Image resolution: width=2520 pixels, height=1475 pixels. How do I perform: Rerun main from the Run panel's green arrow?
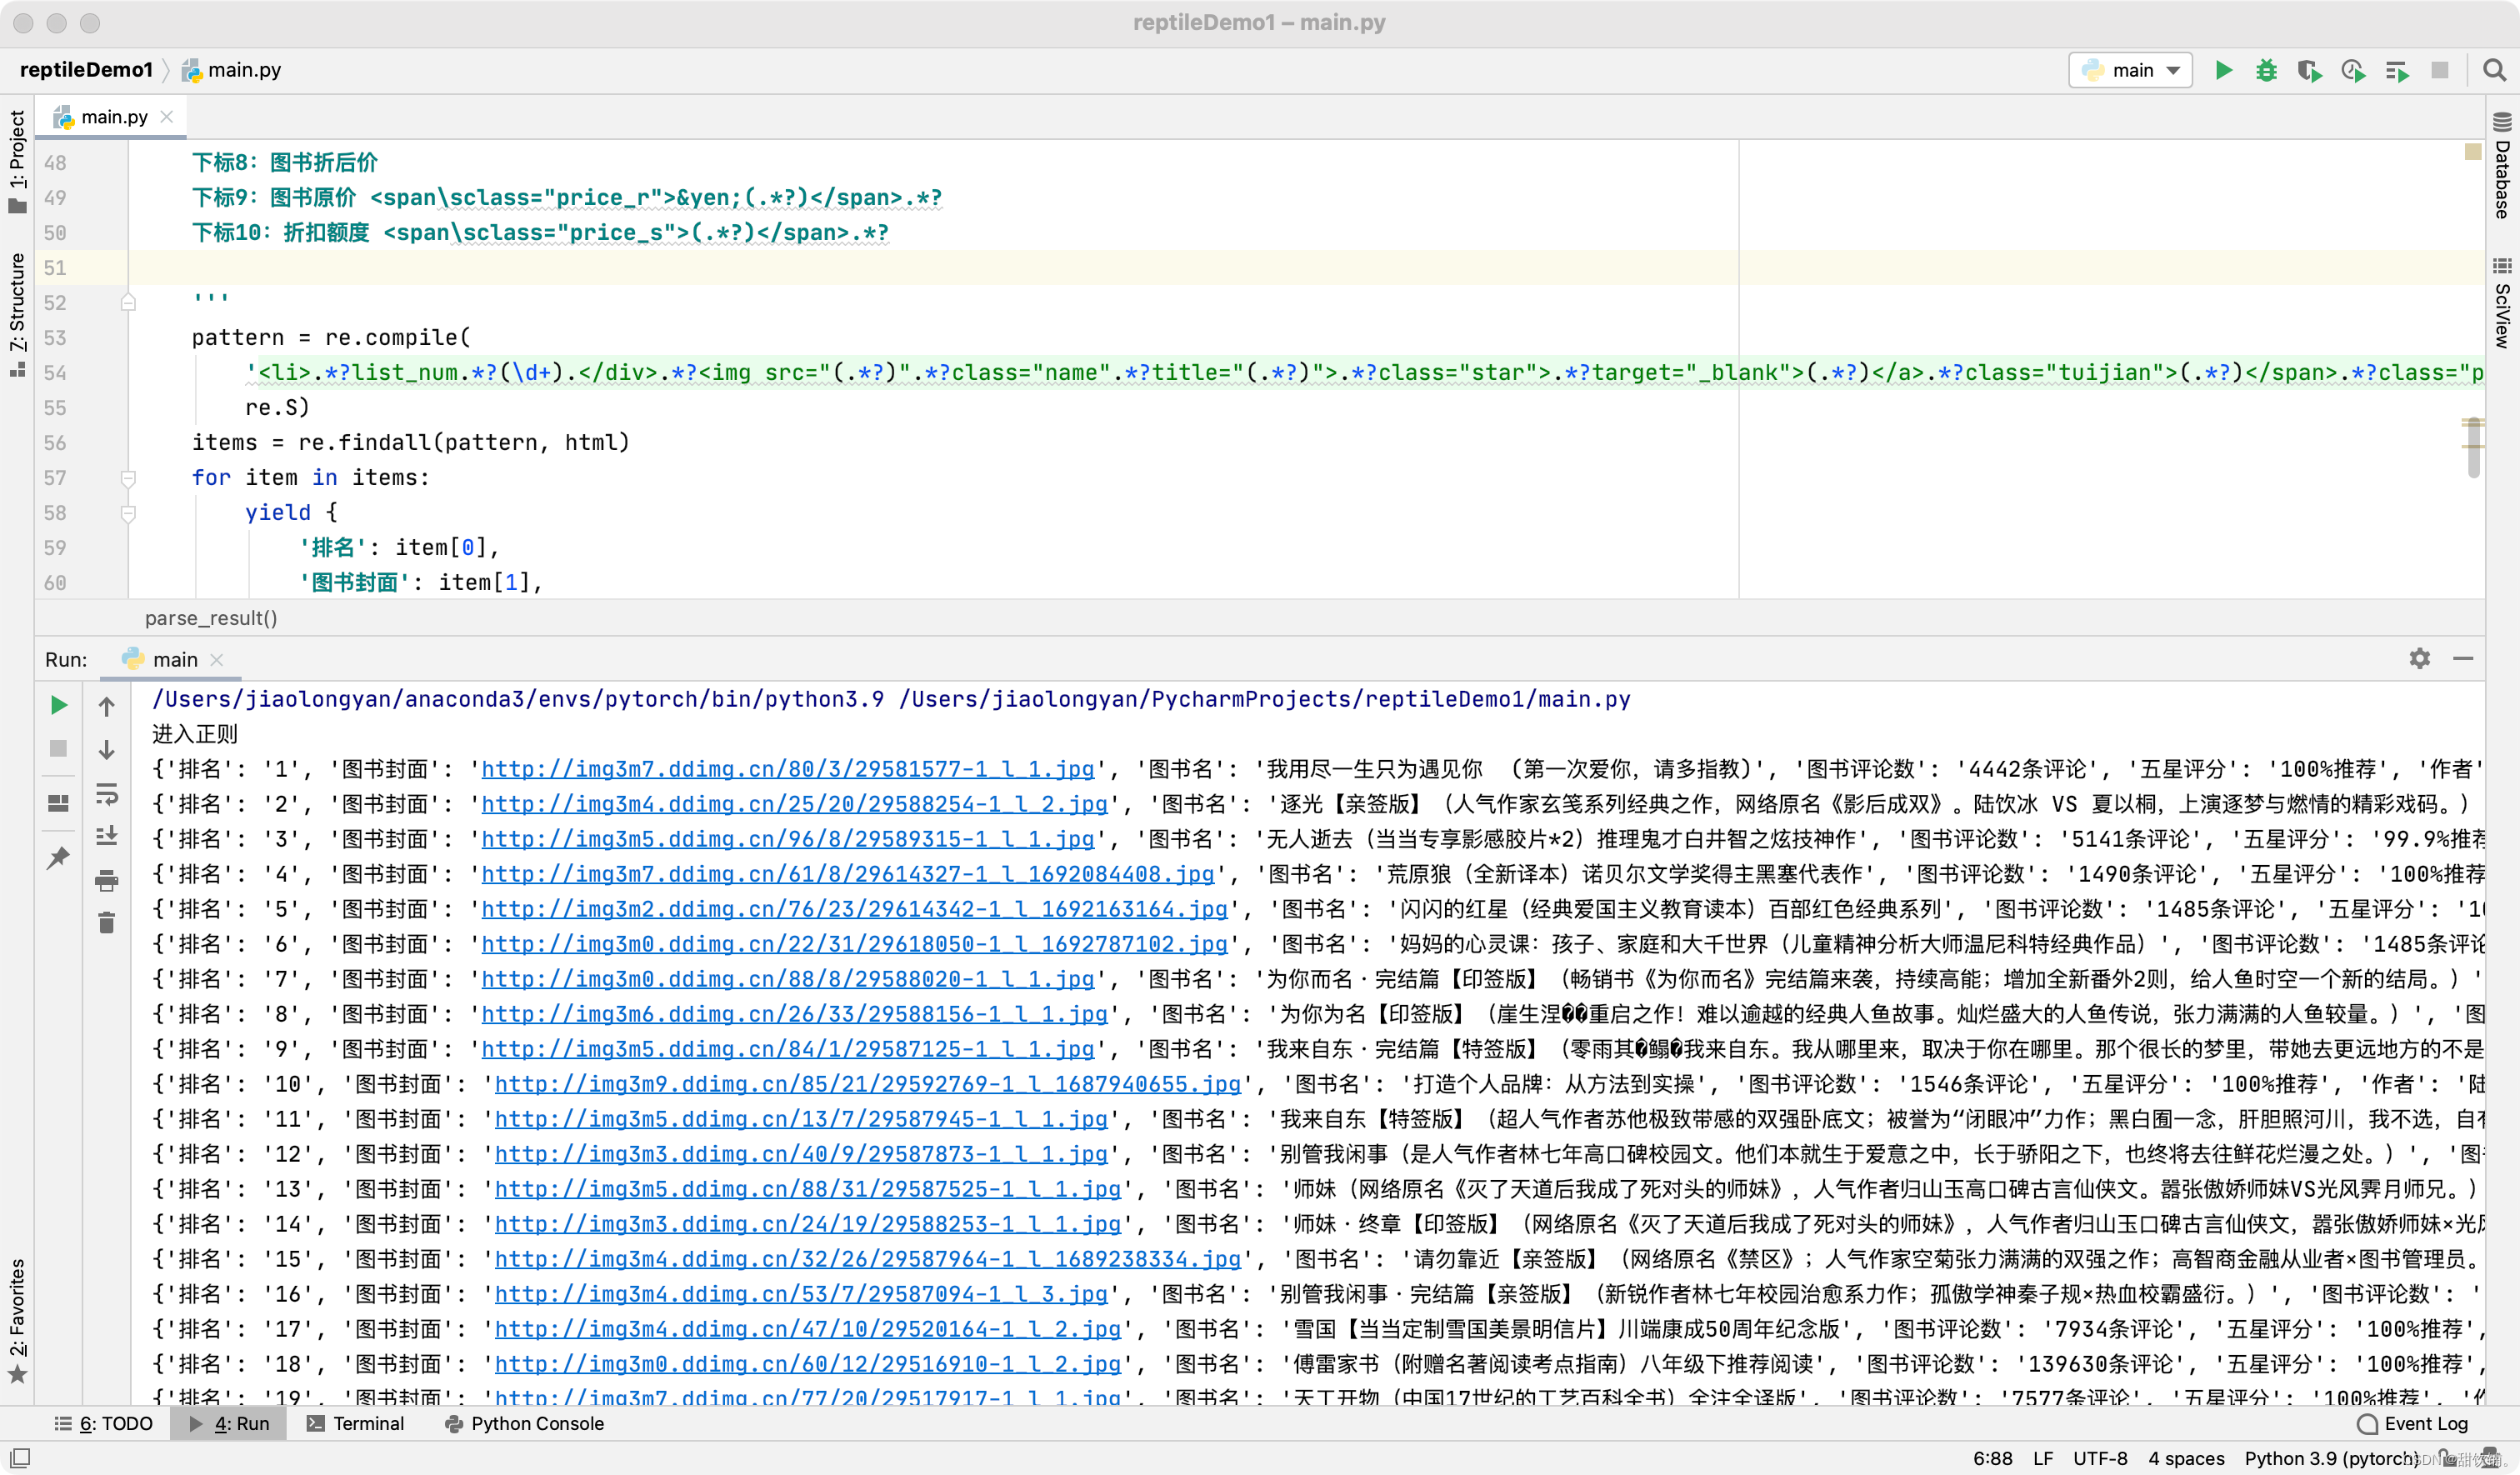point(59,705)
